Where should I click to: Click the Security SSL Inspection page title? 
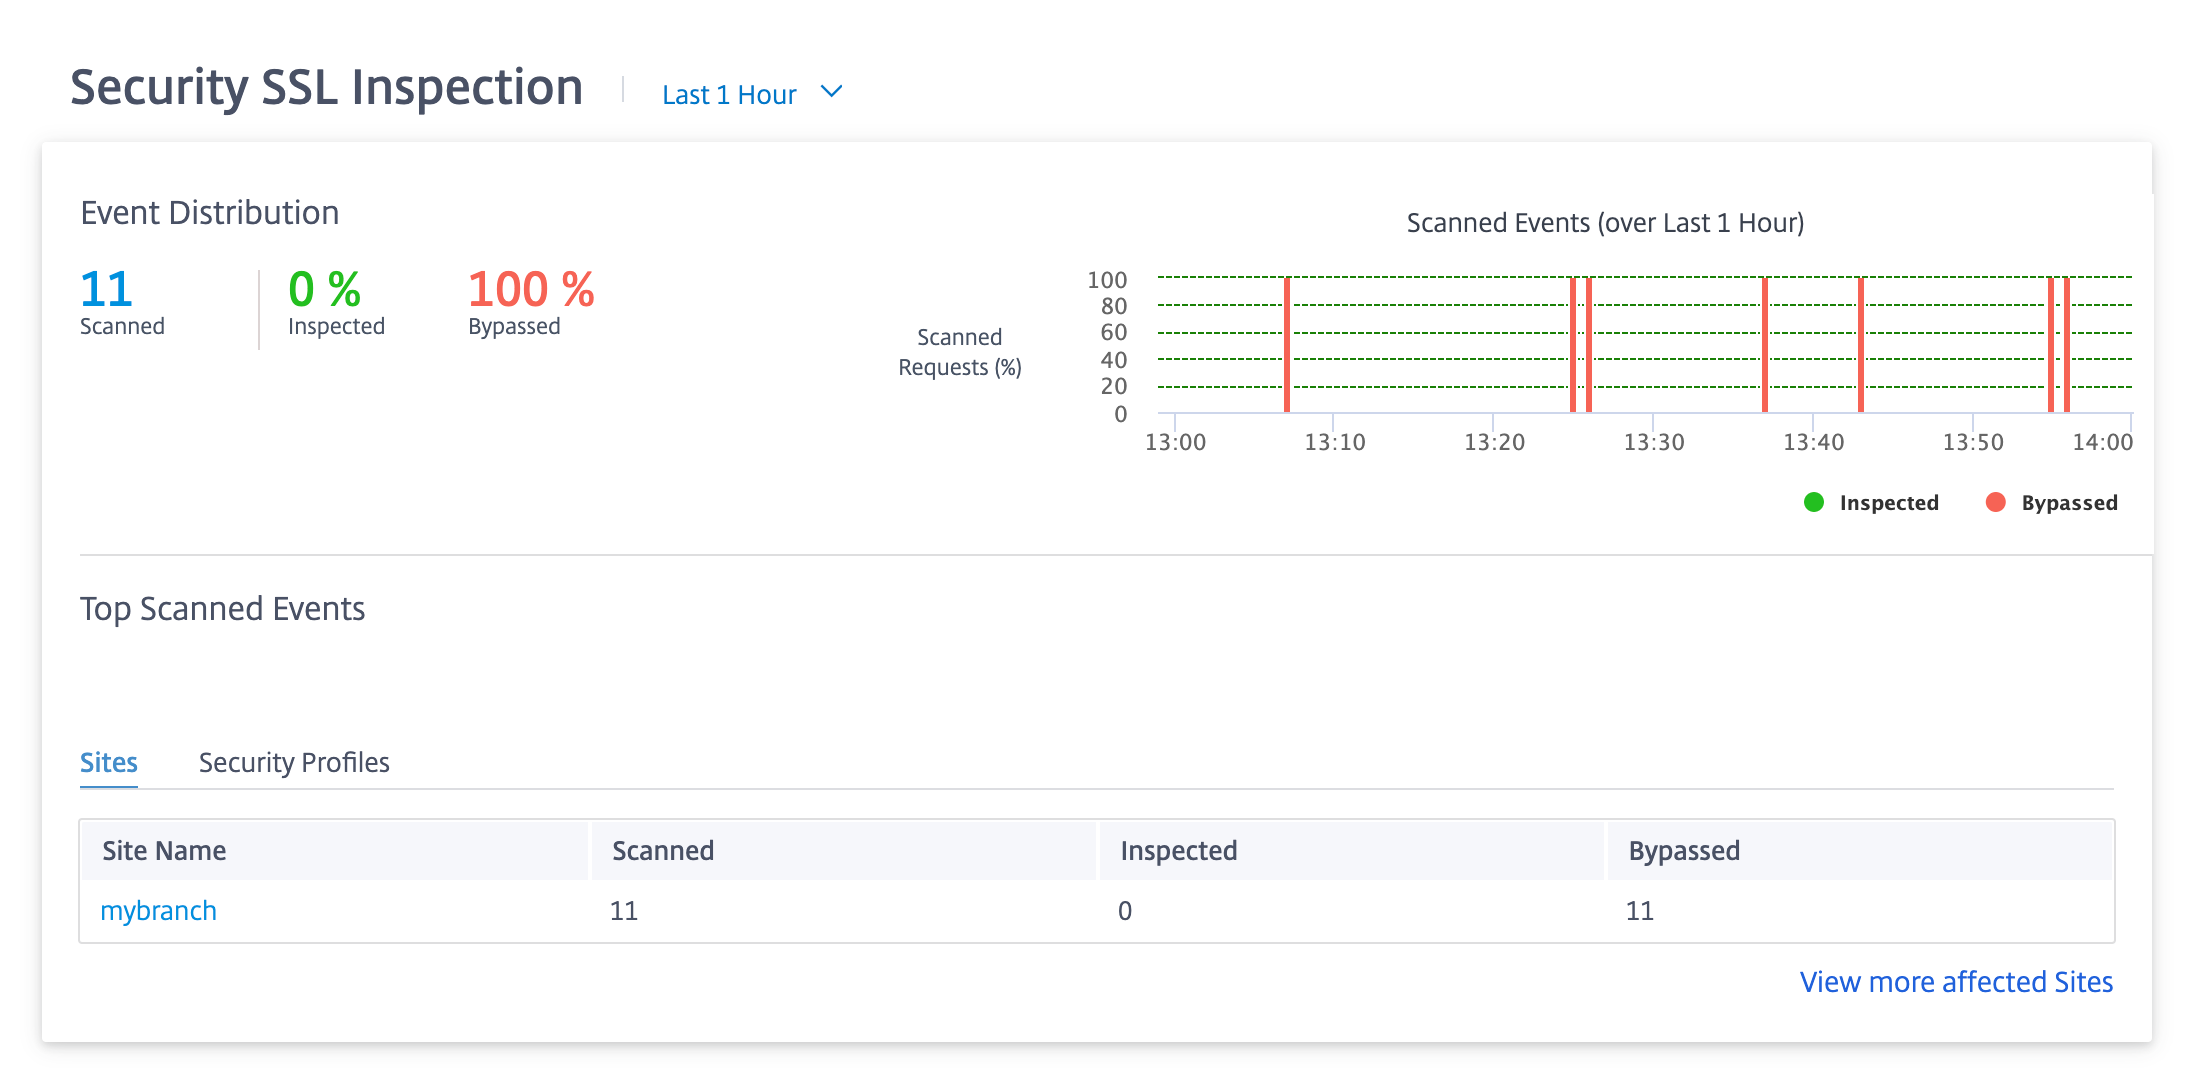point(327,88)
